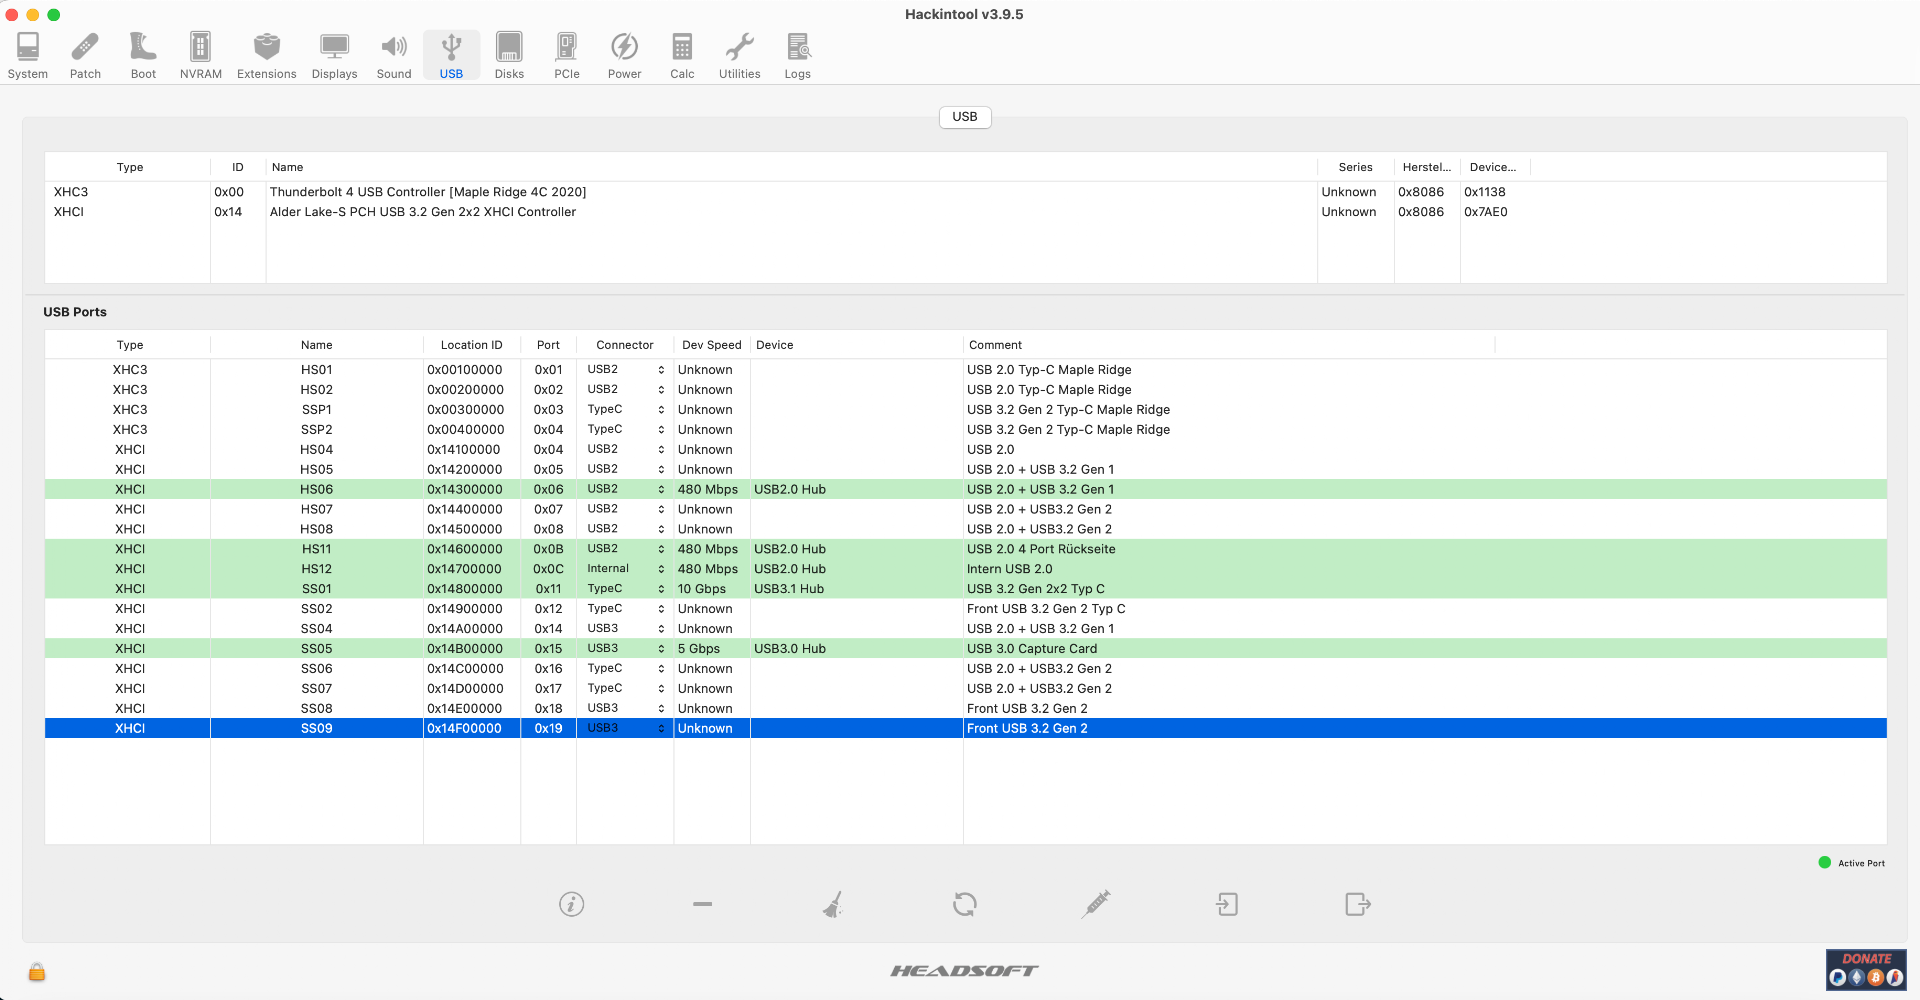Sort by the Connector column header

(x=625, y=345)
